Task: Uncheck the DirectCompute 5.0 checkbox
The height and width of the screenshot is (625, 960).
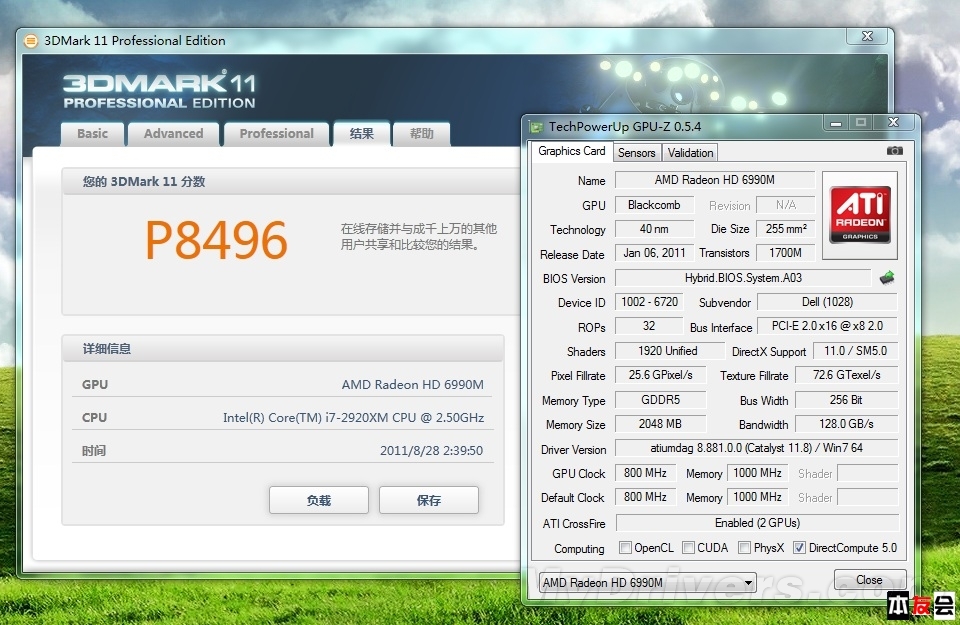Action: 799,548
